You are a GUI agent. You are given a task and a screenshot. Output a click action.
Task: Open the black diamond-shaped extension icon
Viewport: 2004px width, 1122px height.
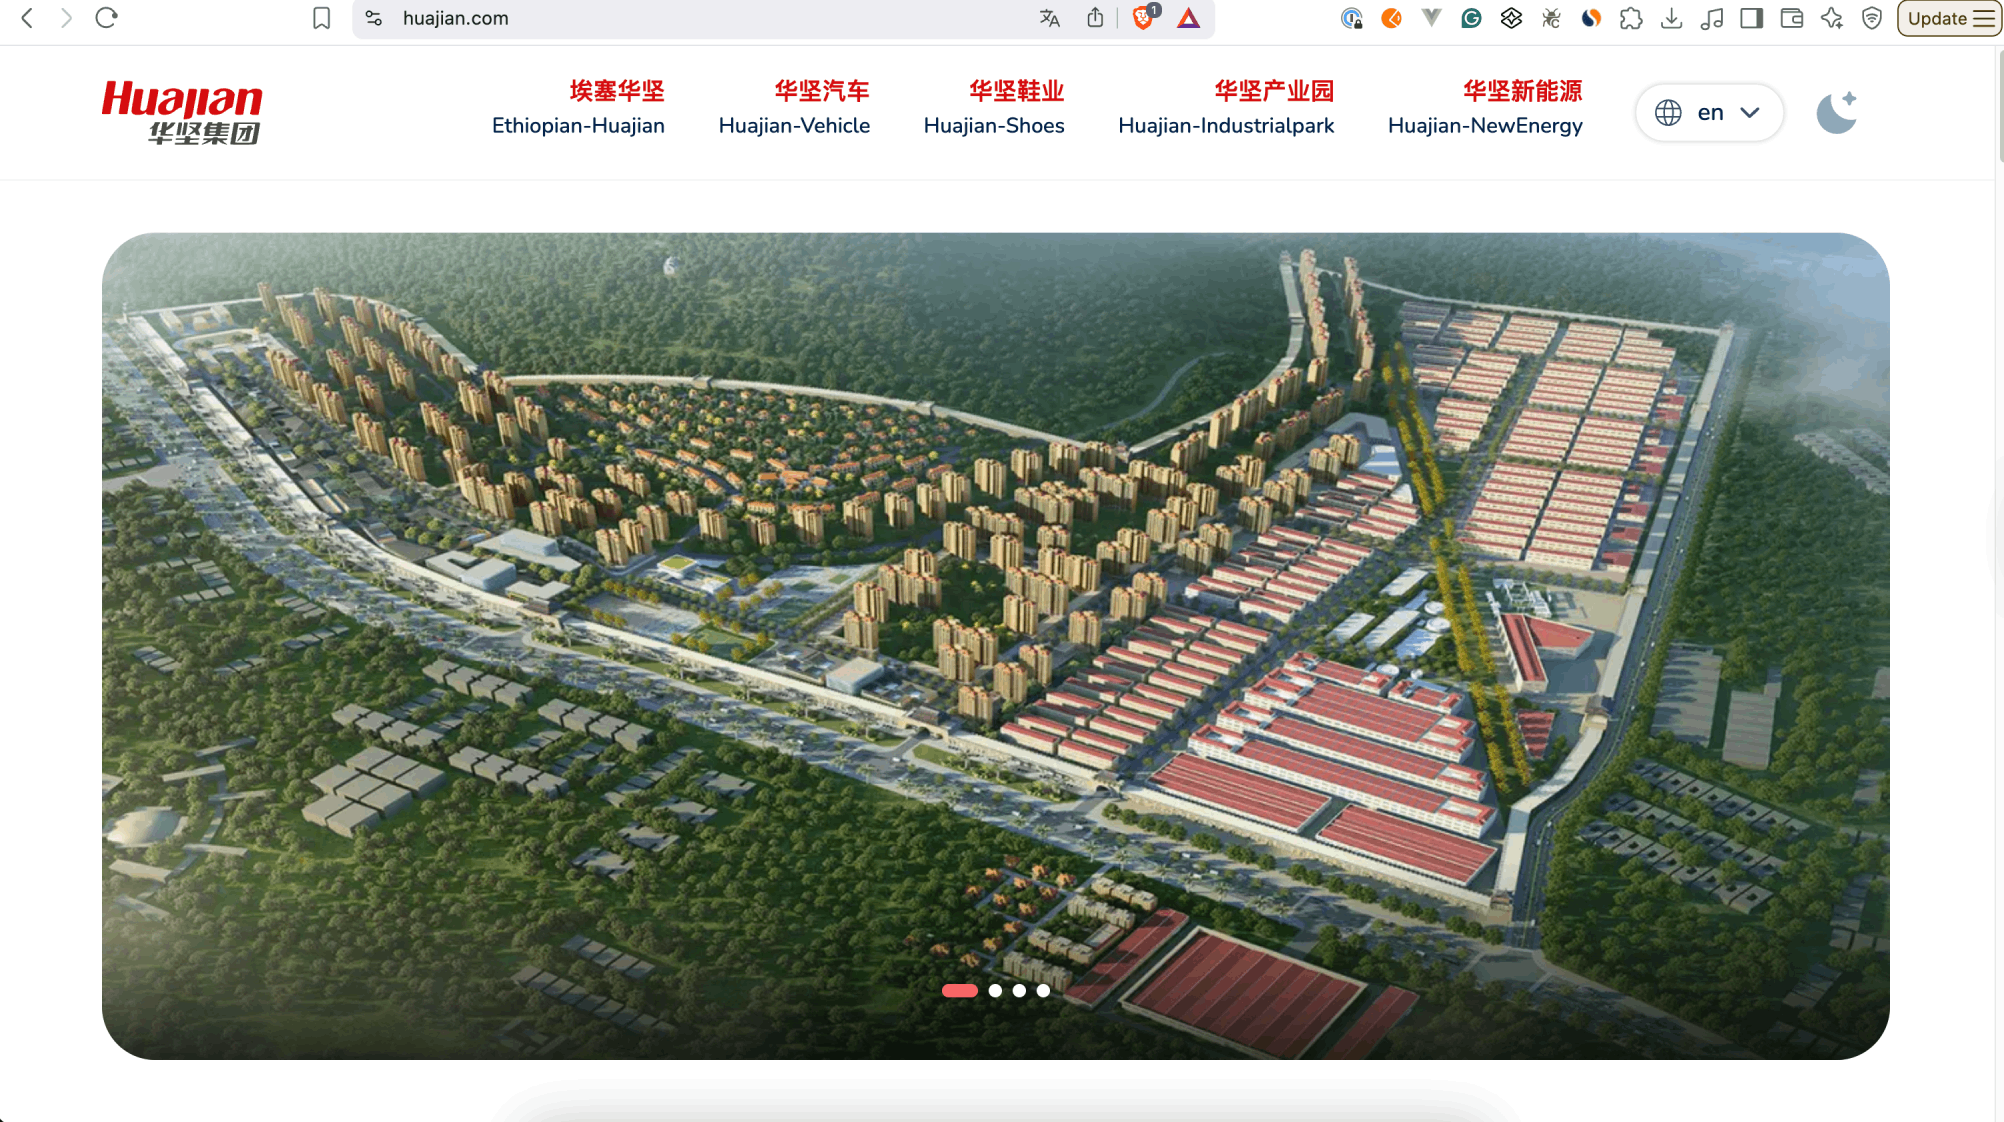[1511, 18]
